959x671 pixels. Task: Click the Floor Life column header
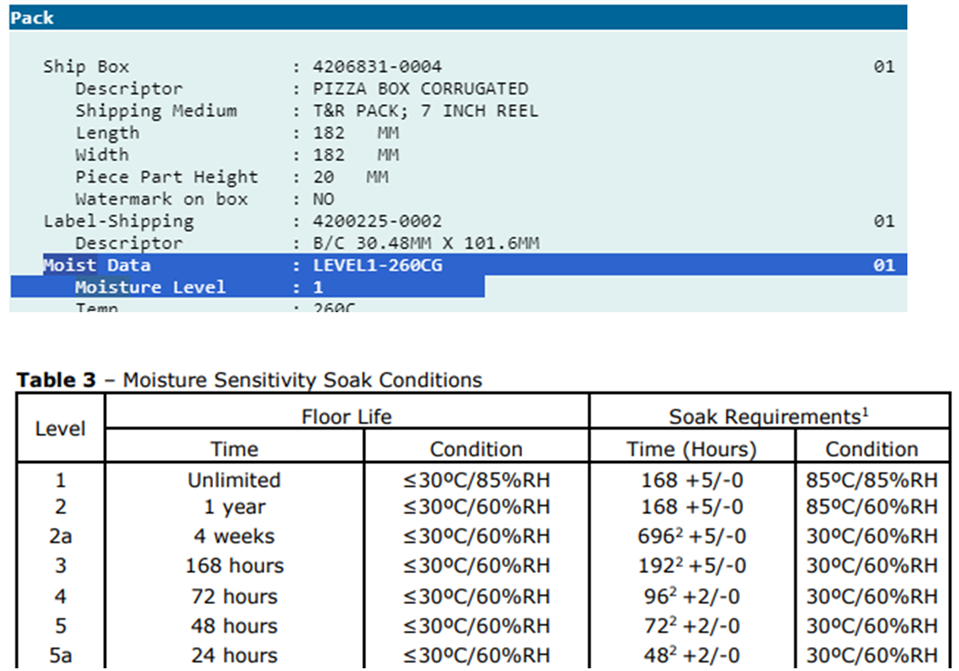coord(346,414)
